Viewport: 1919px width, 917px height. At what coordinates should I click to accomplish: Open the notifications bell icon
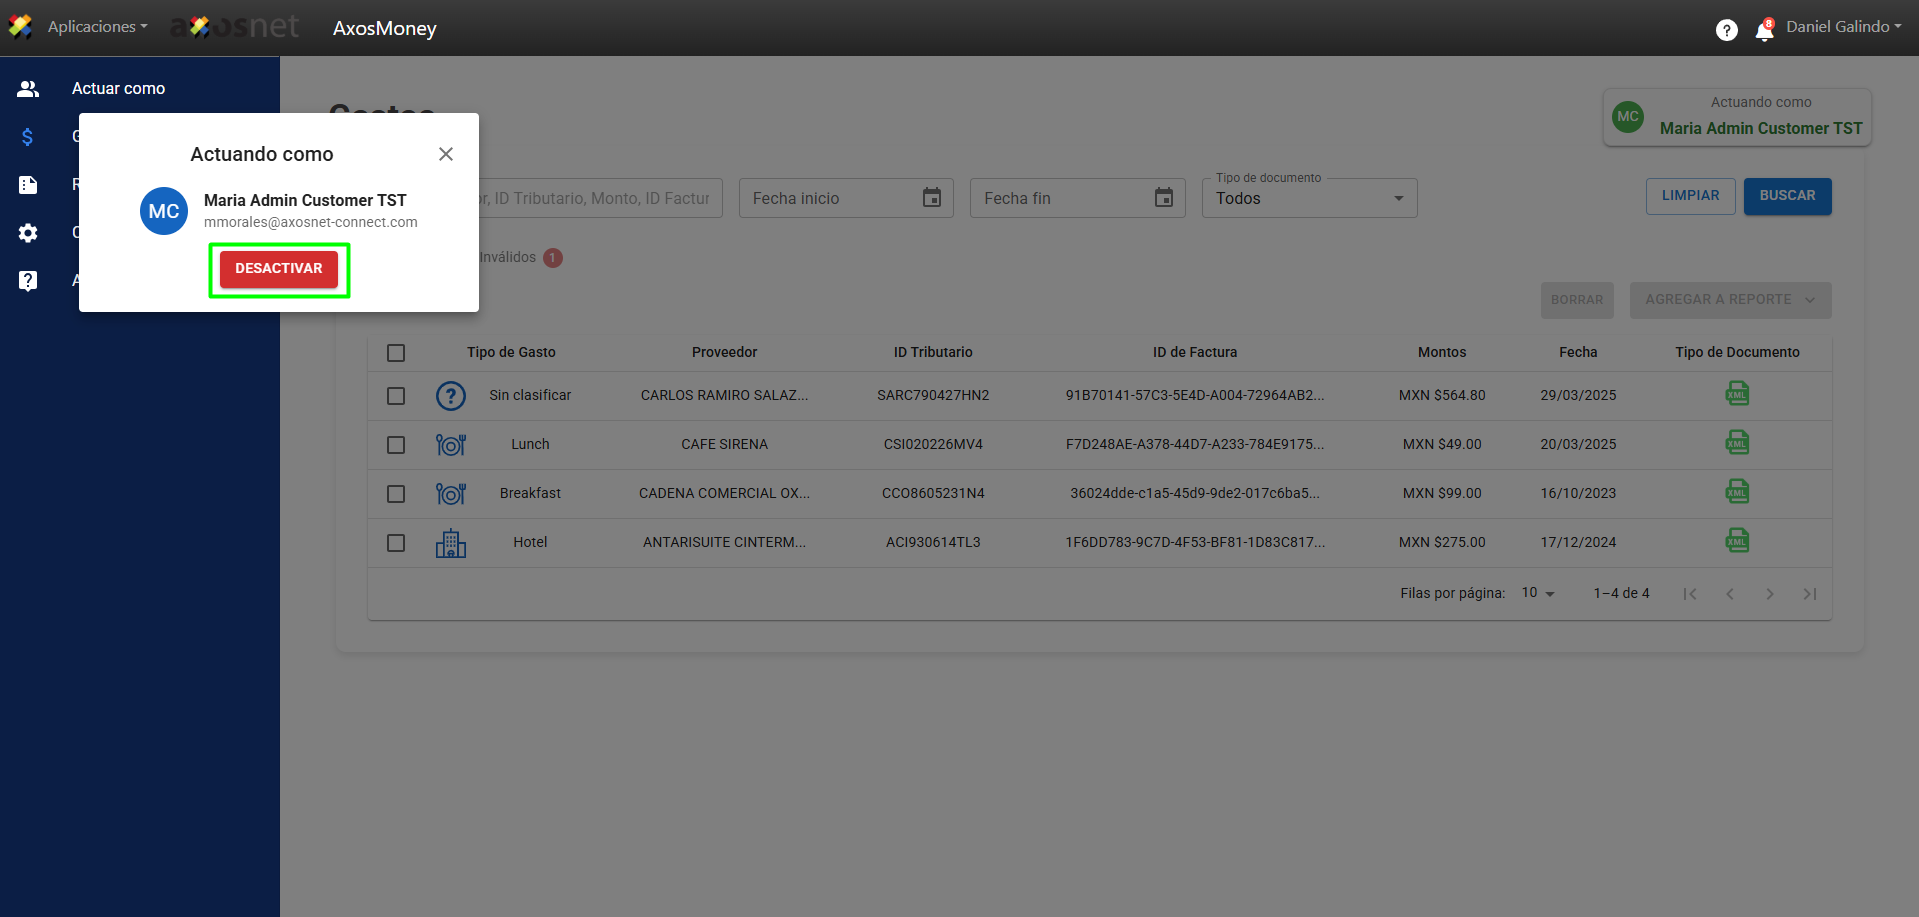pyautogui.click(x=1764, y=31)
